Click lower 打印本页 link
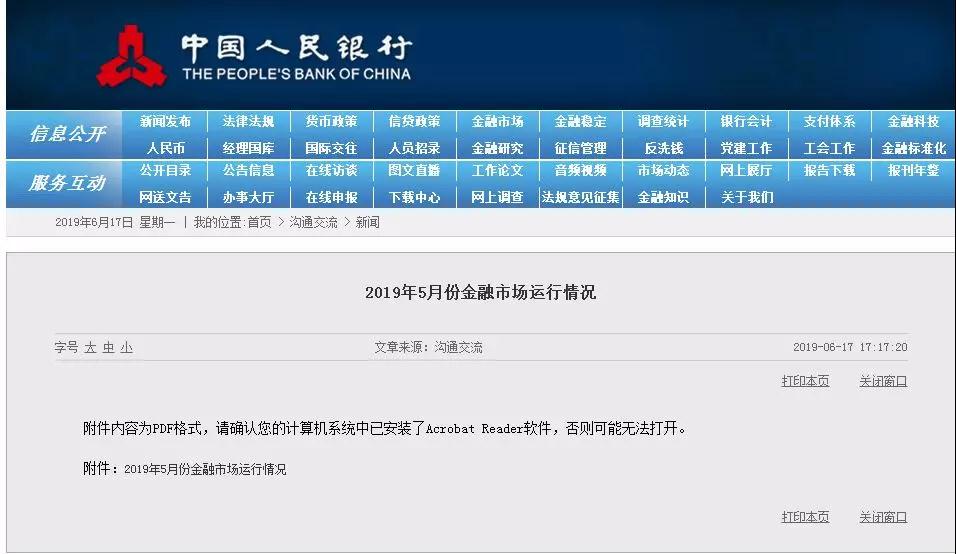This screenshot has height=554, width=956. [805, 517]
